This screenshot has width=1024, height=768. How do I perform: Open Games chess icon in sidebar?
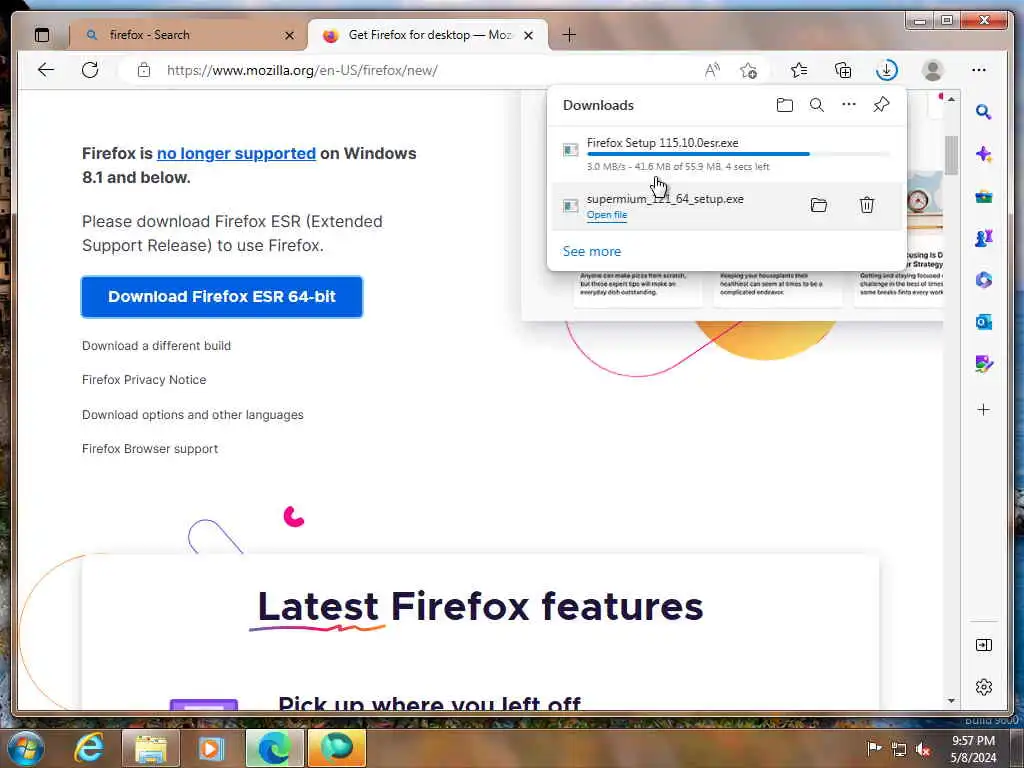tap(984, 238)
